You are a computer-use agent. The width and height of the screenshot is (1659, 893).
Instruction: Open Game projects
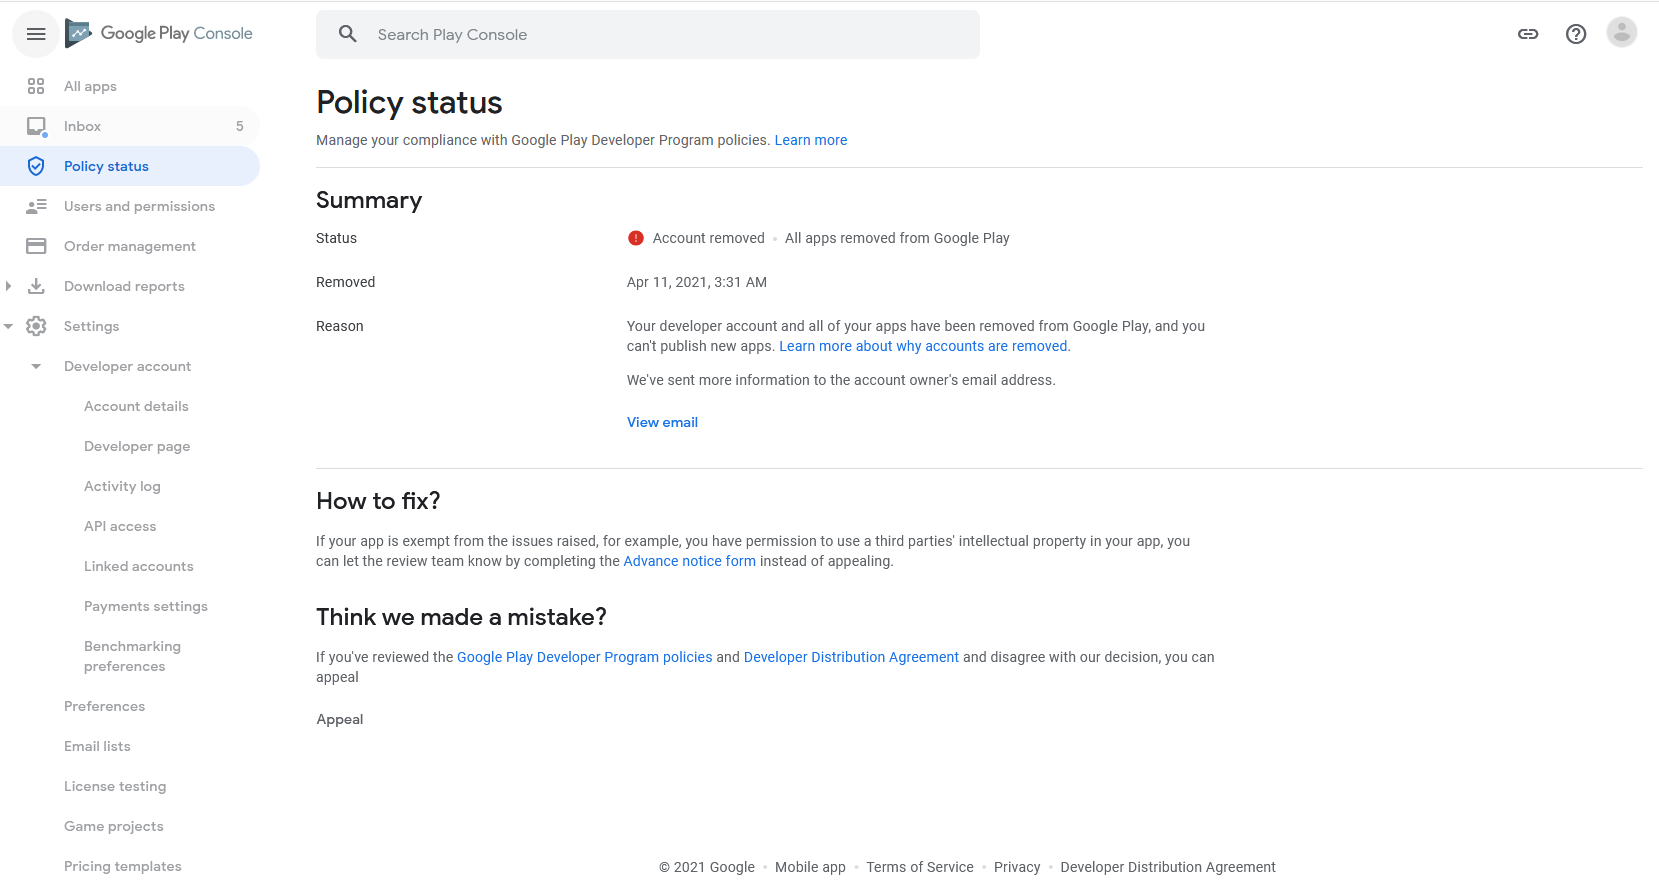113,826
